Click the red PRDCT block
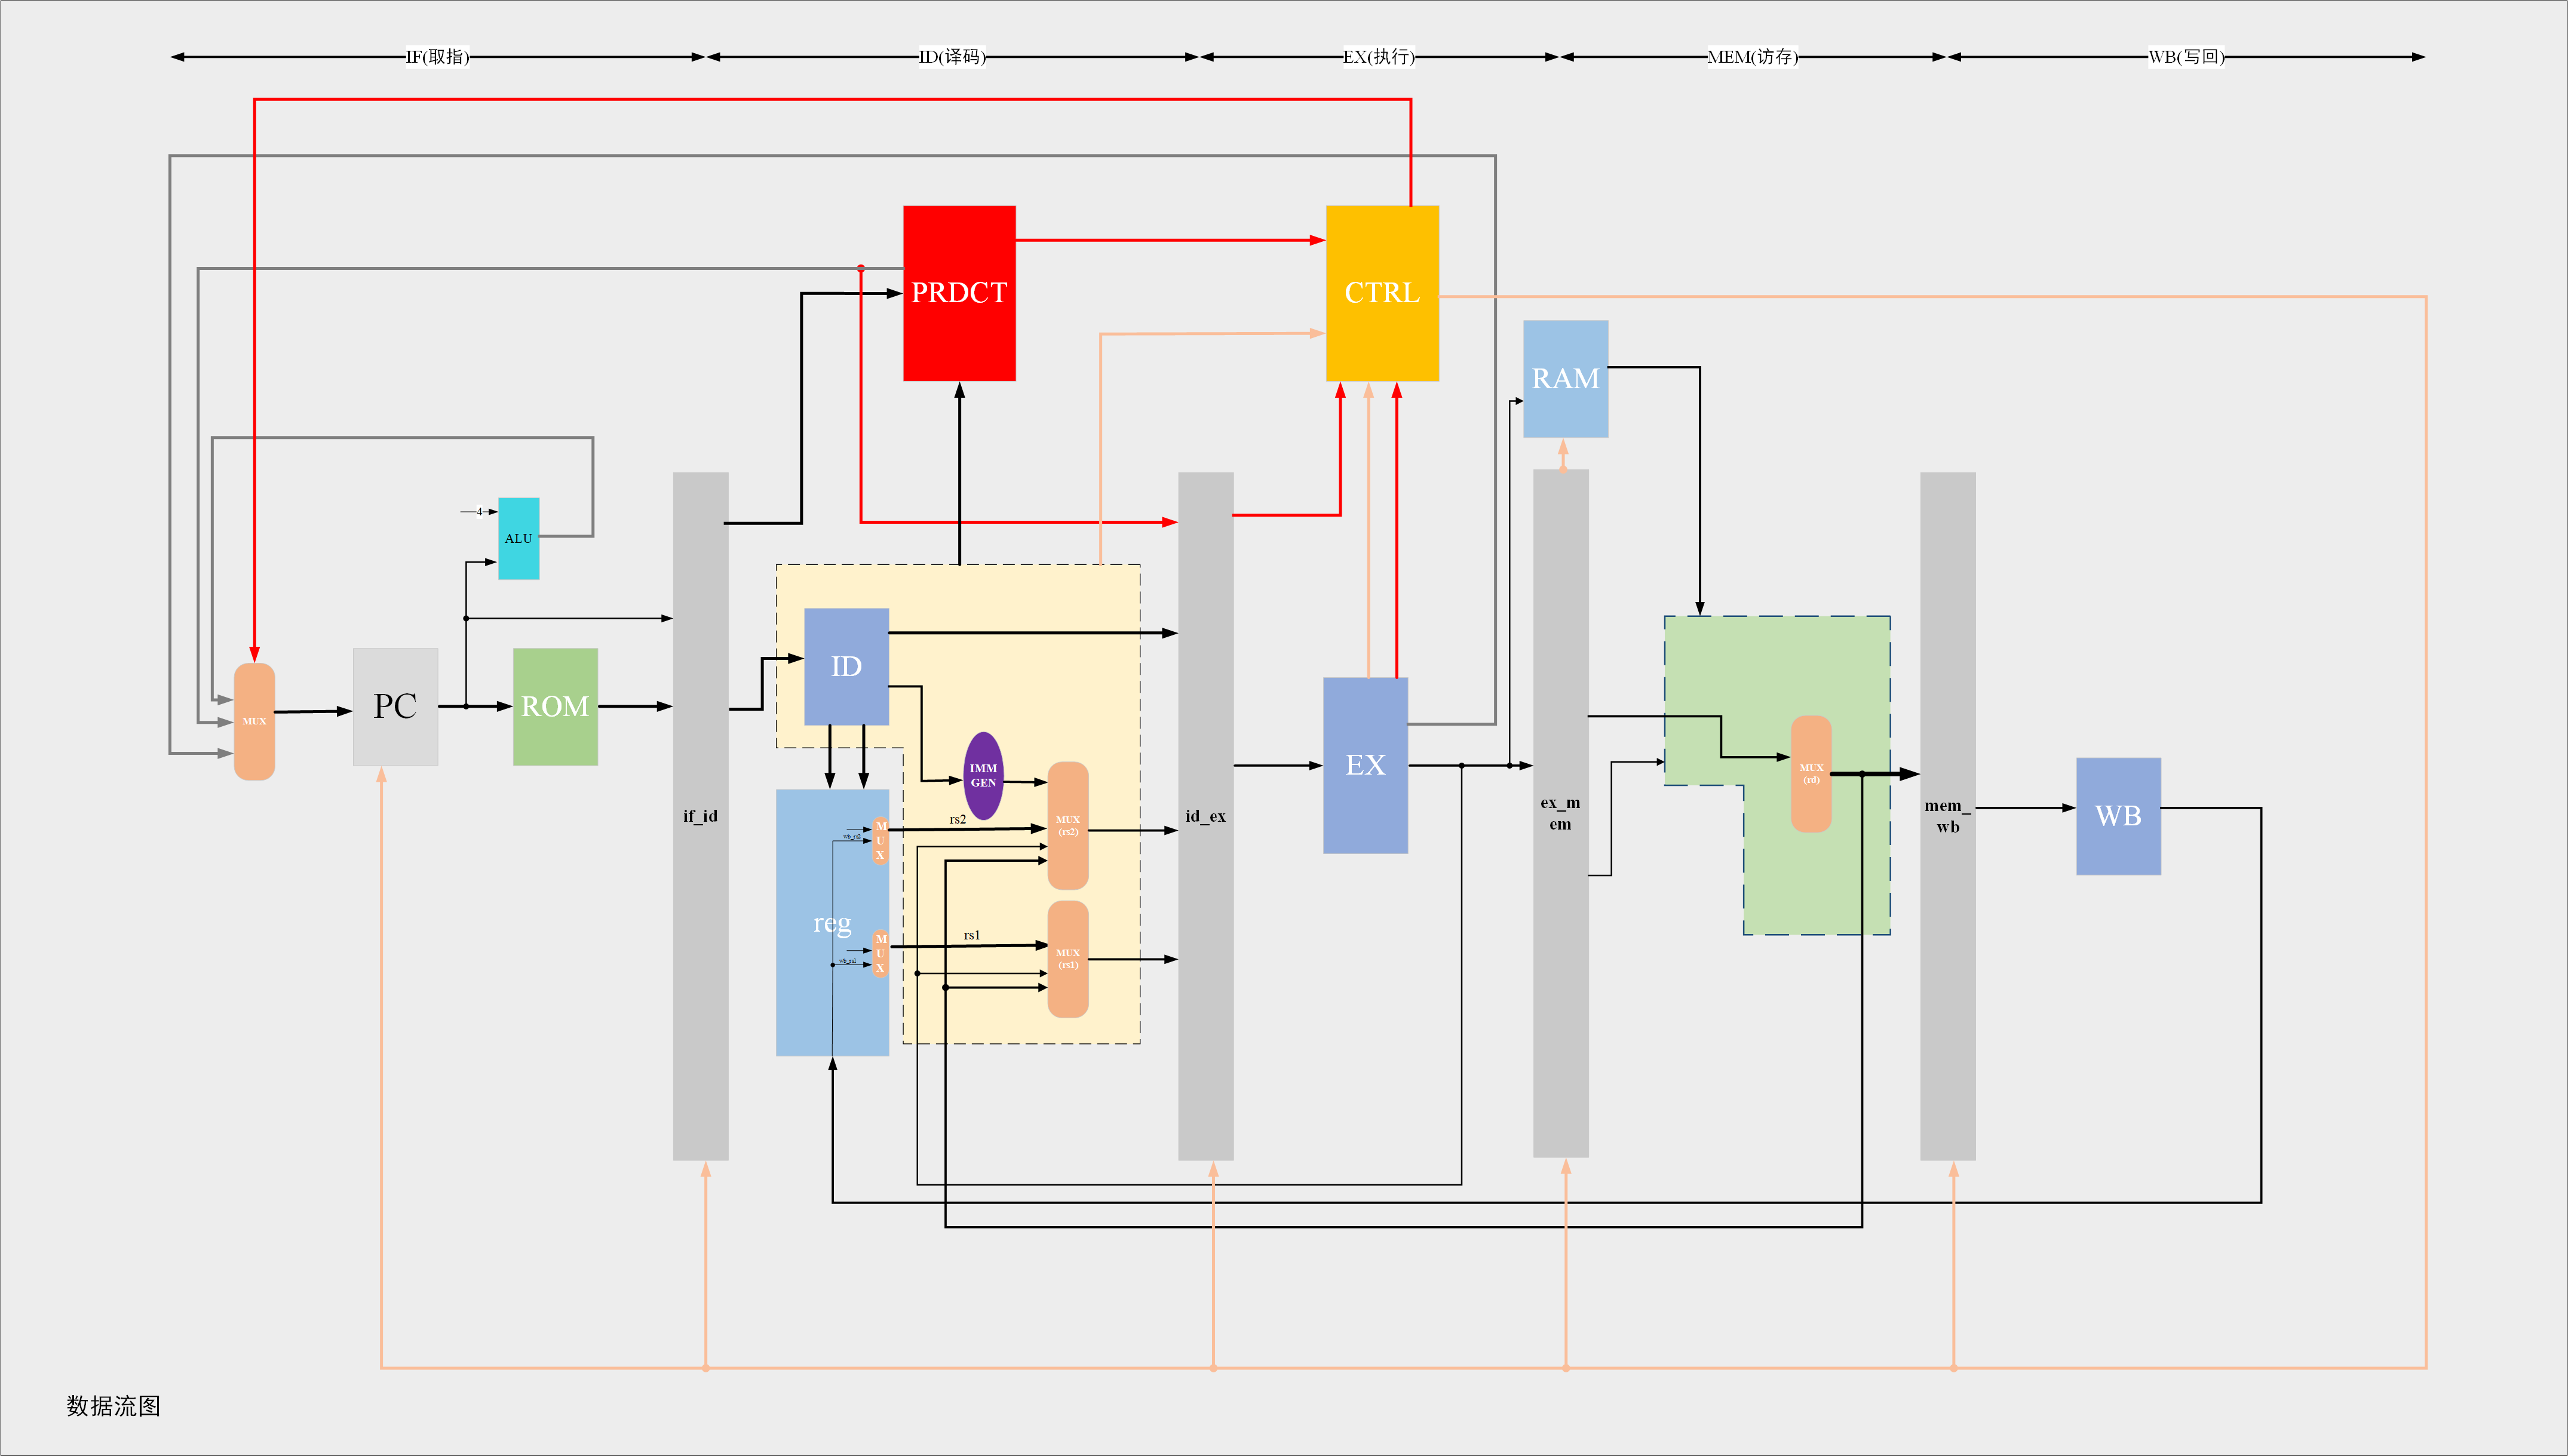The width and height of the screenshot is (2568, 1456). [959, 293]
